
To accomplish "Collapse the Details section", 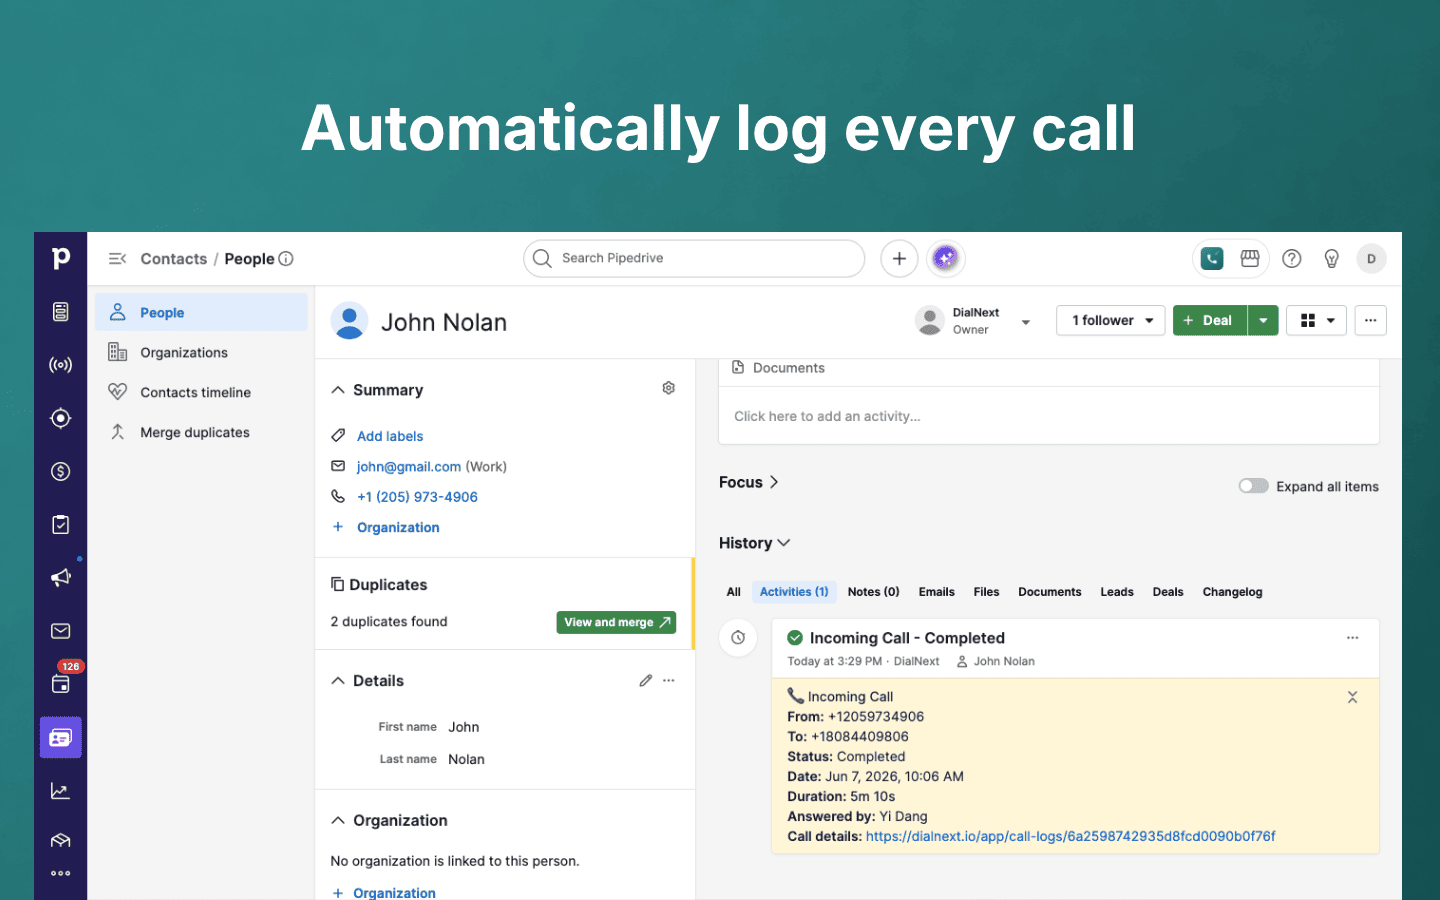I will (338, 681).
